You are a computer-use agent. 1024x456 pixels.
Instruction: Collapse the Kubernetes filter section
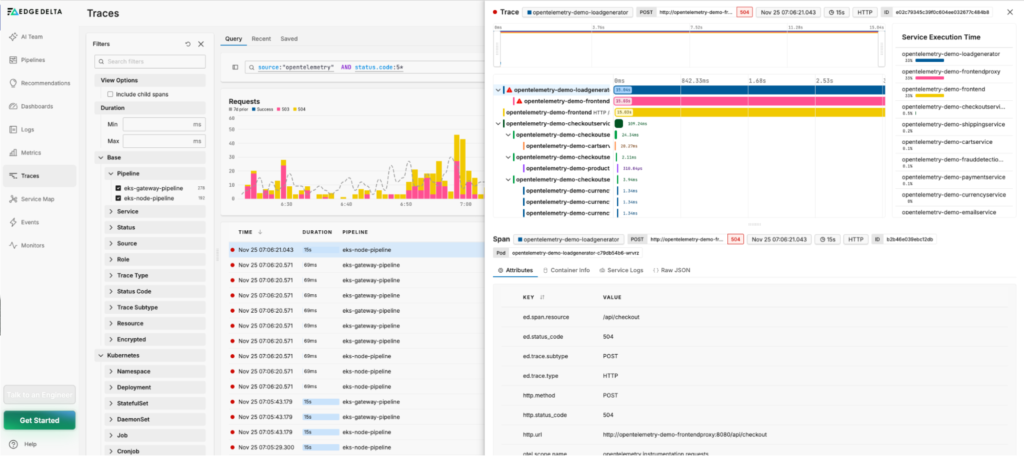pyautogui.click(x=100, y=355)
